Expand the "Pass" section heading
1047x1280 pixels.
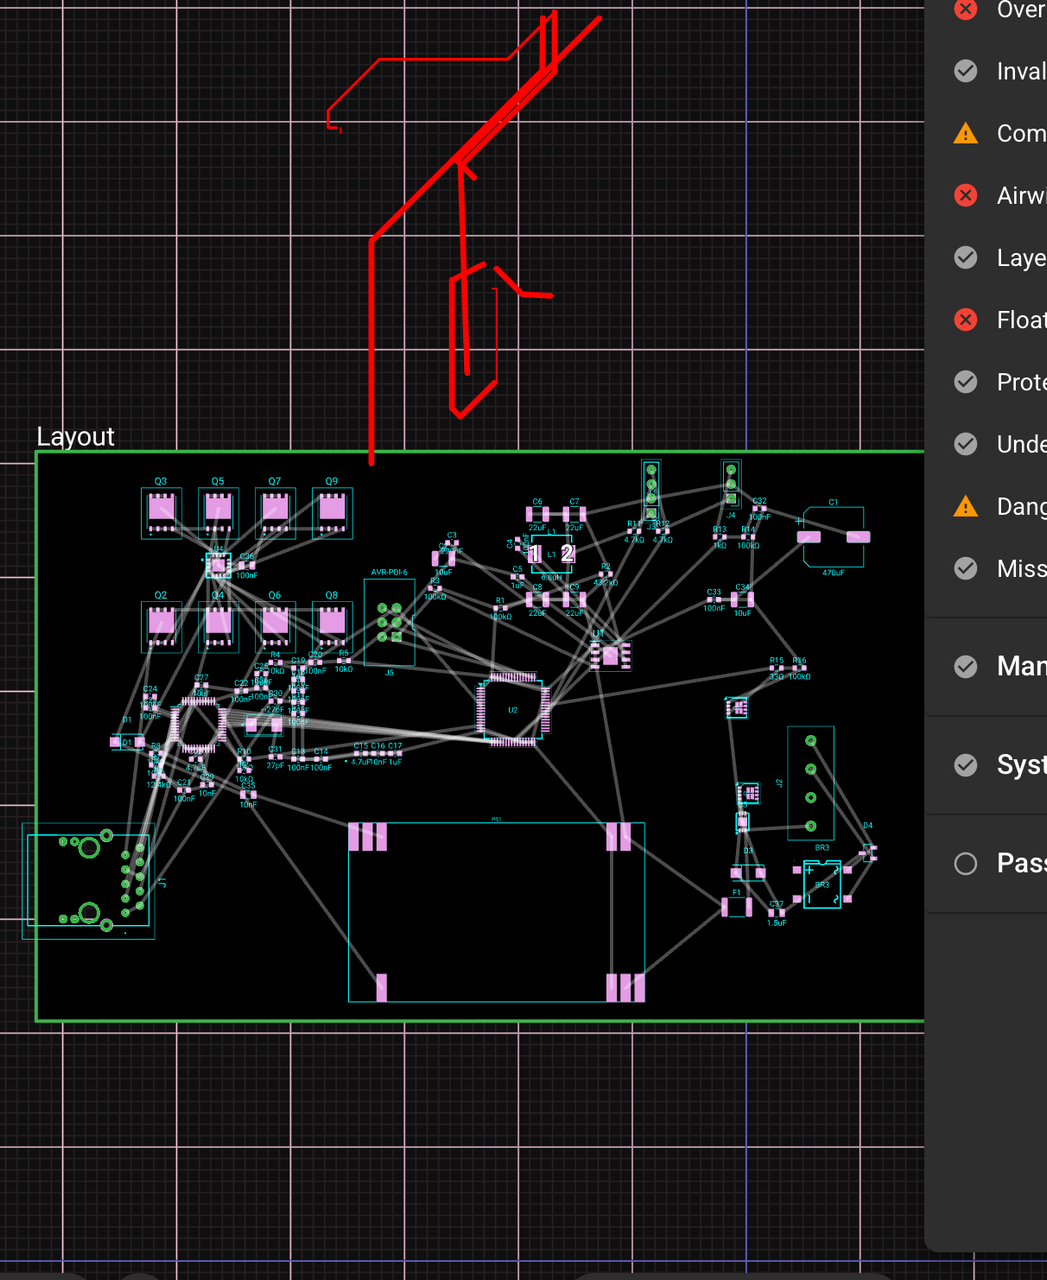[x=987, y=863]
